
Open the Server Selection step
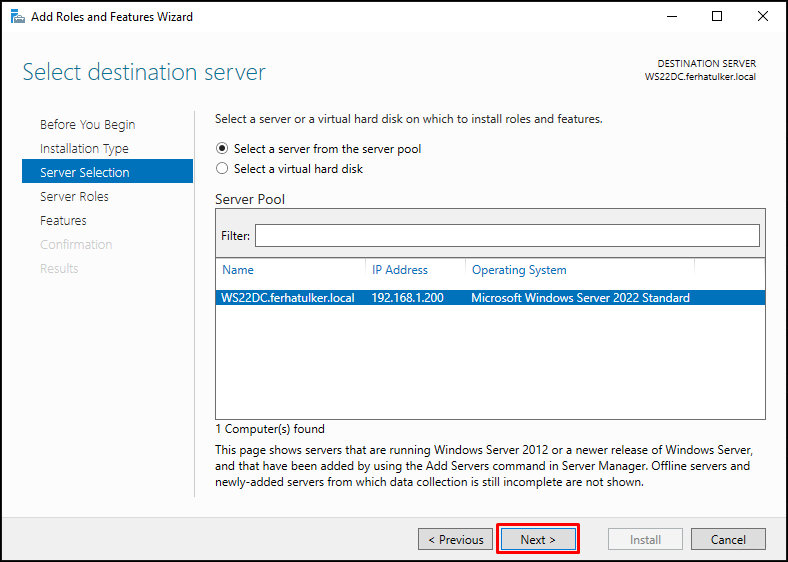[x=84, y=173]
